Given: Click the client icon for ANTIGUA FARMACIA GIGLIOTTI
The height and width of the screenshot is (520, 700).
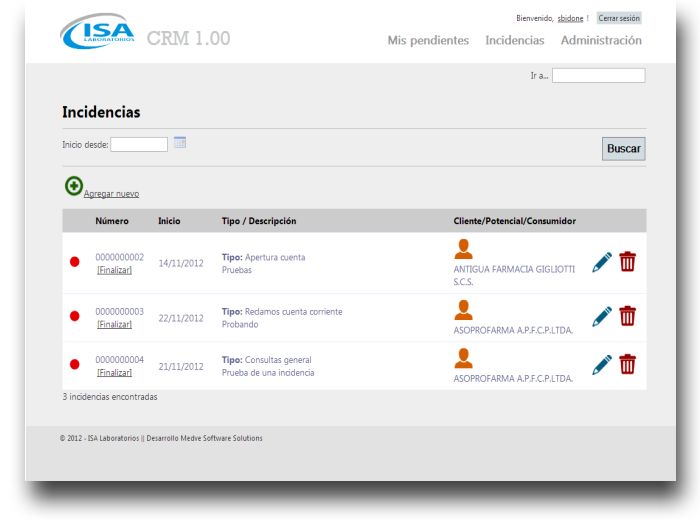Looking at the screenshot, I should [x=463, y=250].
